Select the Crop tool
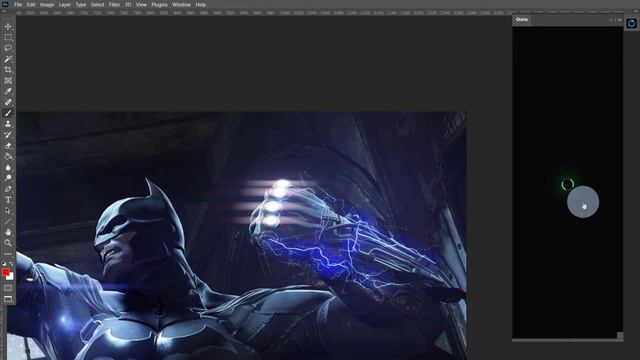640x360 pixels. 8,70
